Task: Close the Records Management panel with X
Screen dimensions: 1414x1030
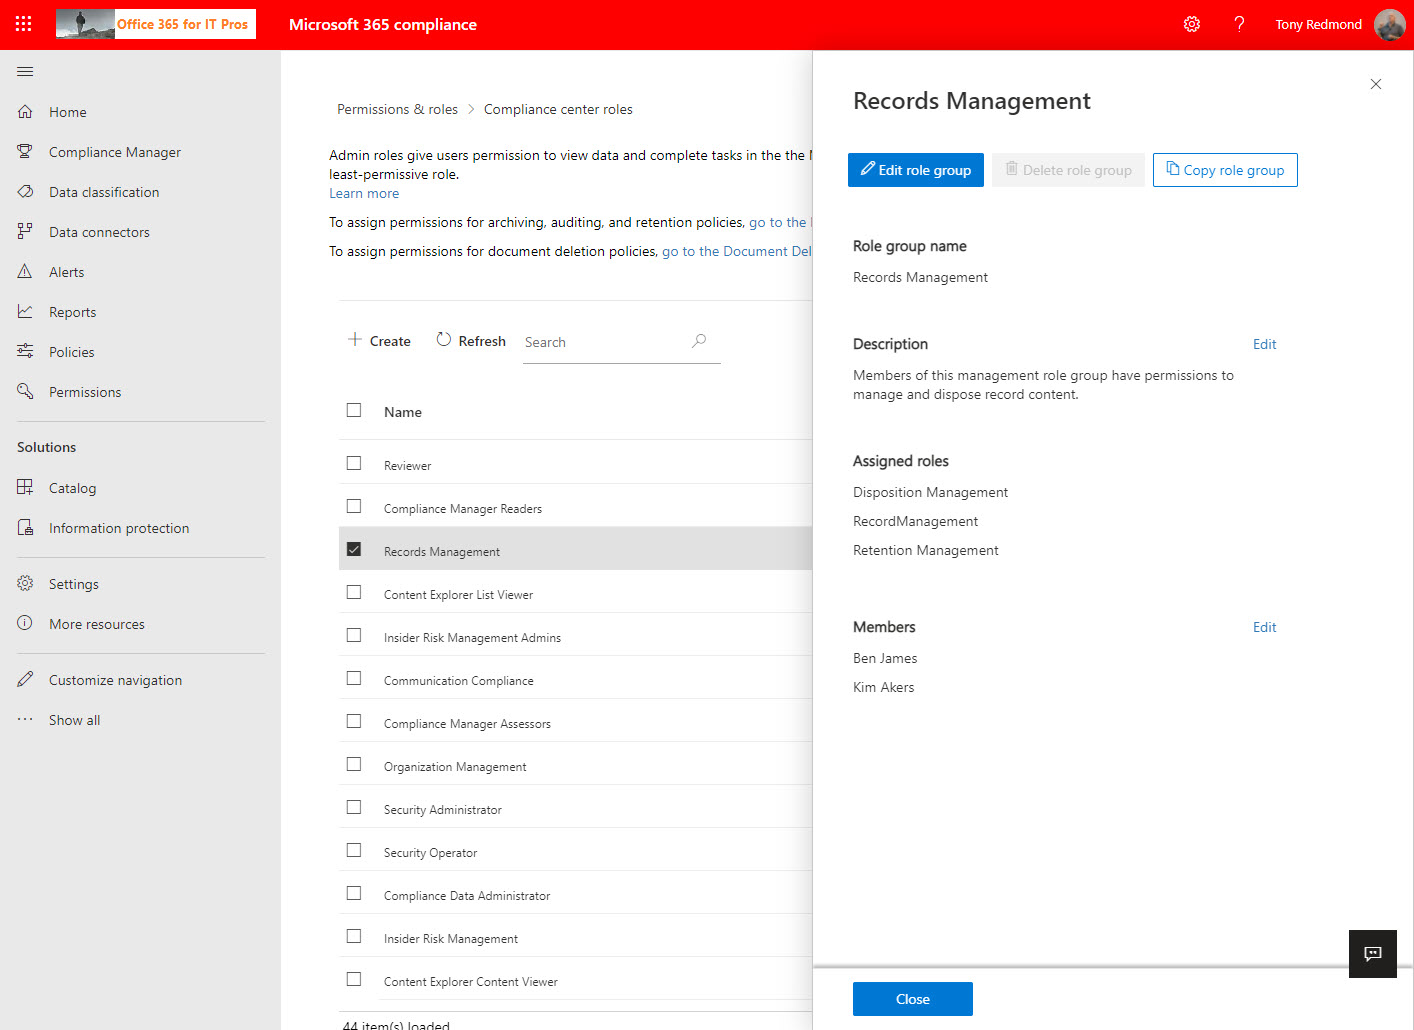Action: [1376, 84]
